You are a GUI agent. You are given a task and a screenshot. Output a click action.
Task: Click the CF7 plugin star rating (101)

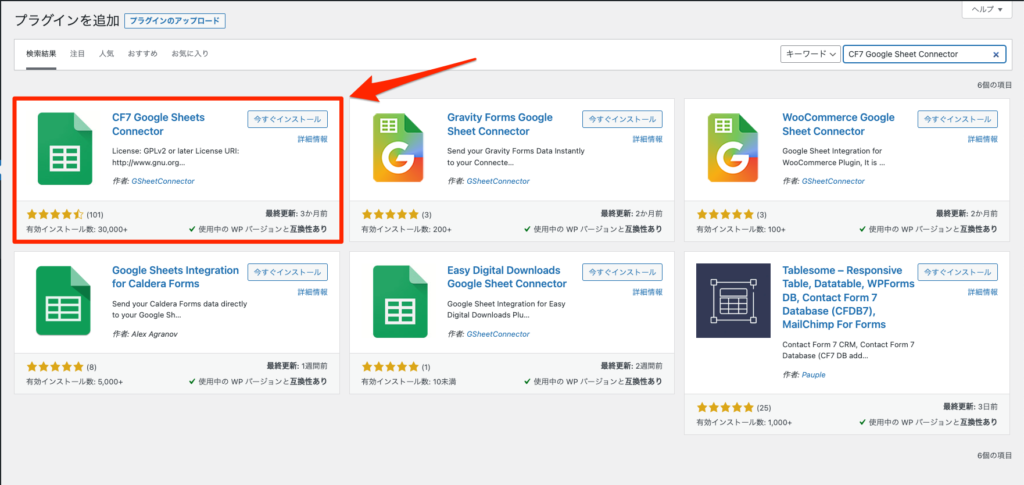click(x=56, y=214)
